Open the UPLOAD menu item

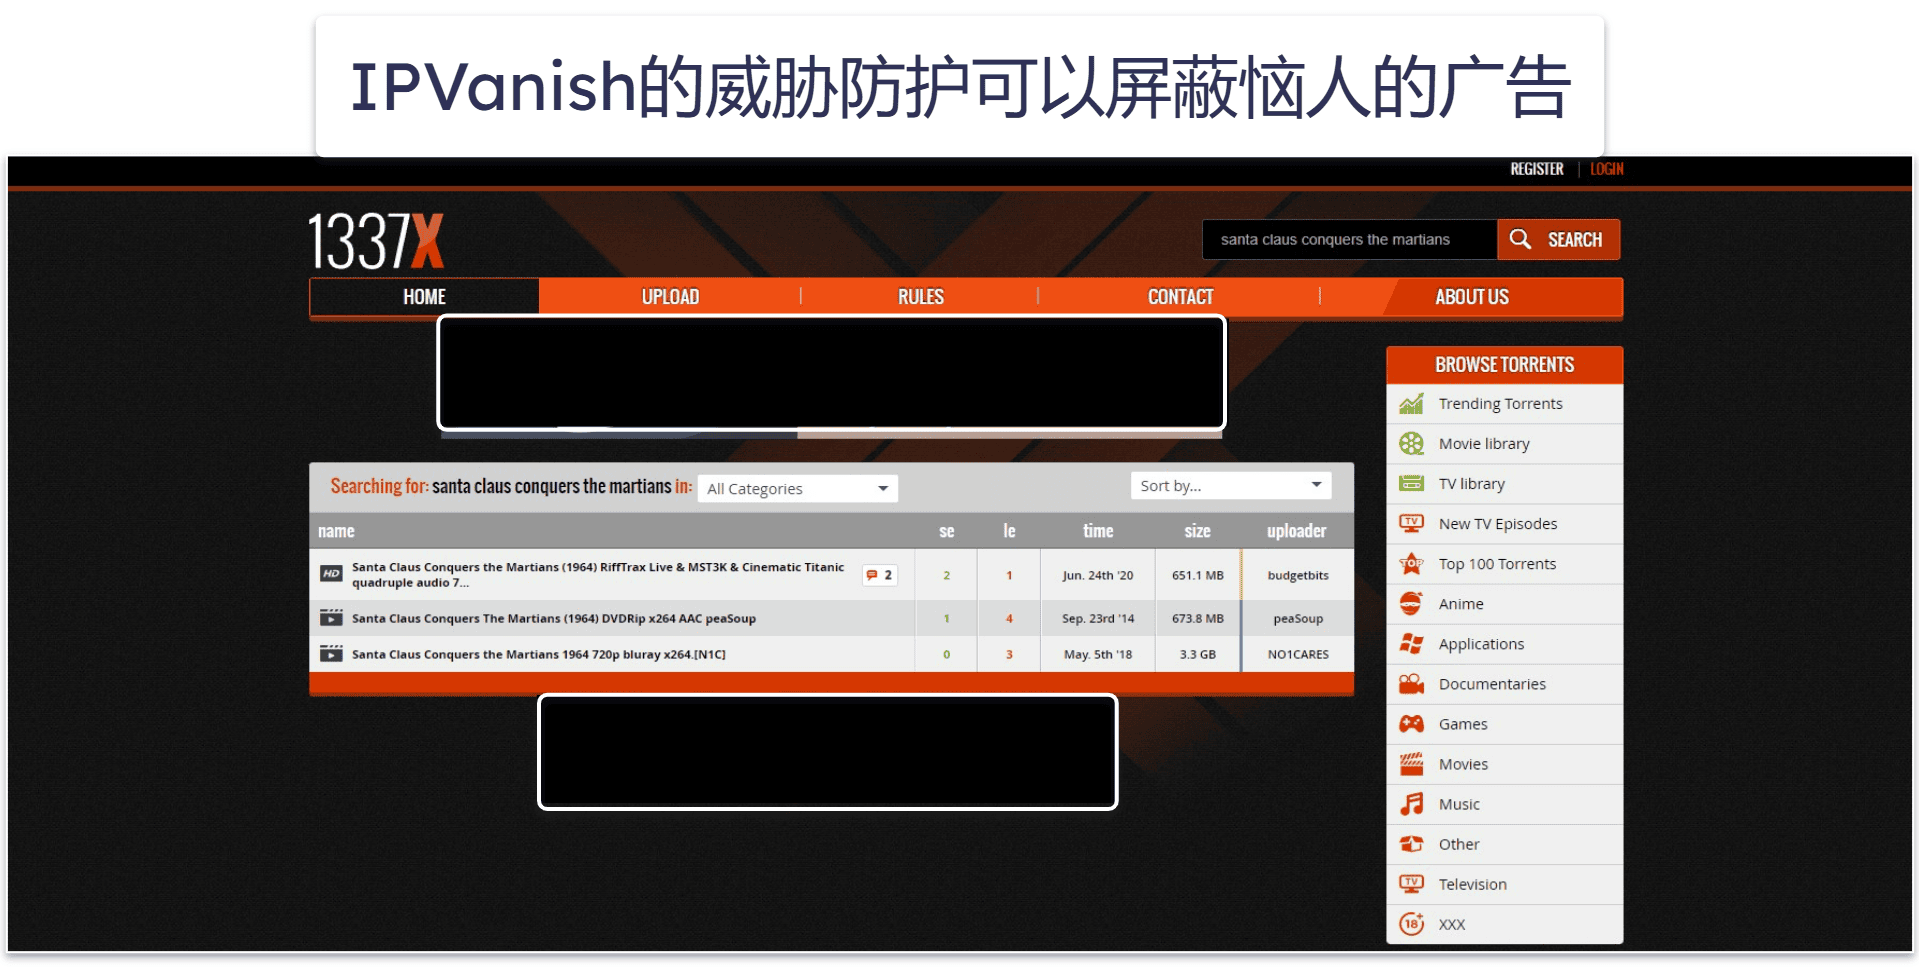pyautogui.click(x=670, y=297)
